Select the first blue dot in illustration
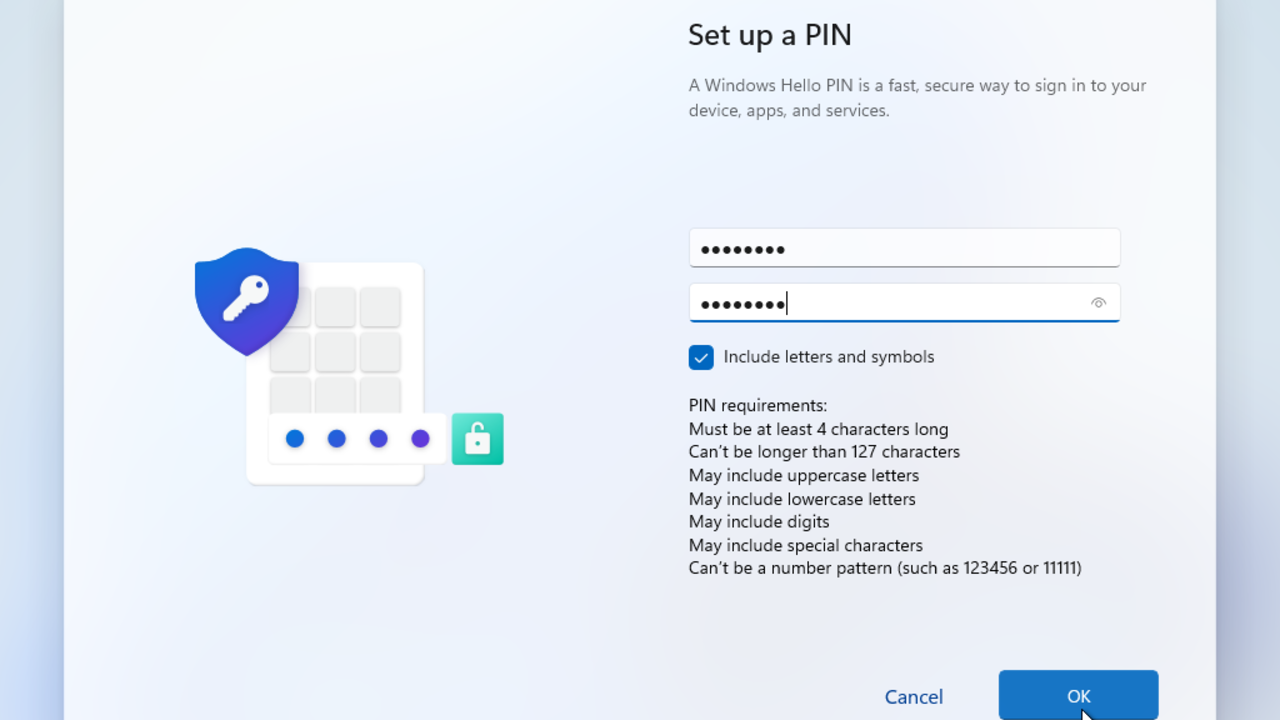The height and width of the screenshot is (720, 1280). [295, 438]
